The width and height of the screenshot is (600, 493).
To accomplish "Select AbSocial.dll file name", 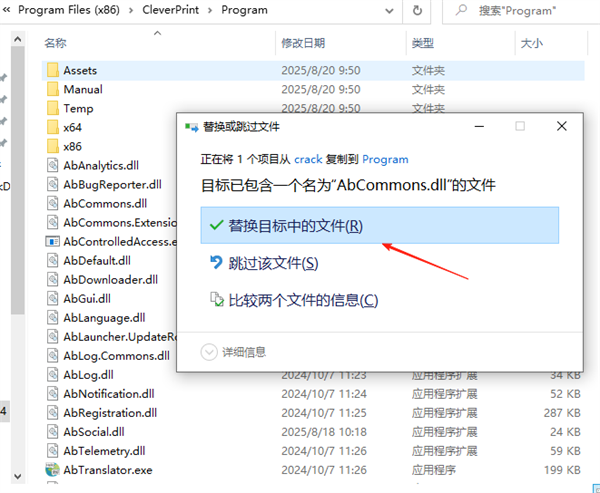I will point(94,432).
